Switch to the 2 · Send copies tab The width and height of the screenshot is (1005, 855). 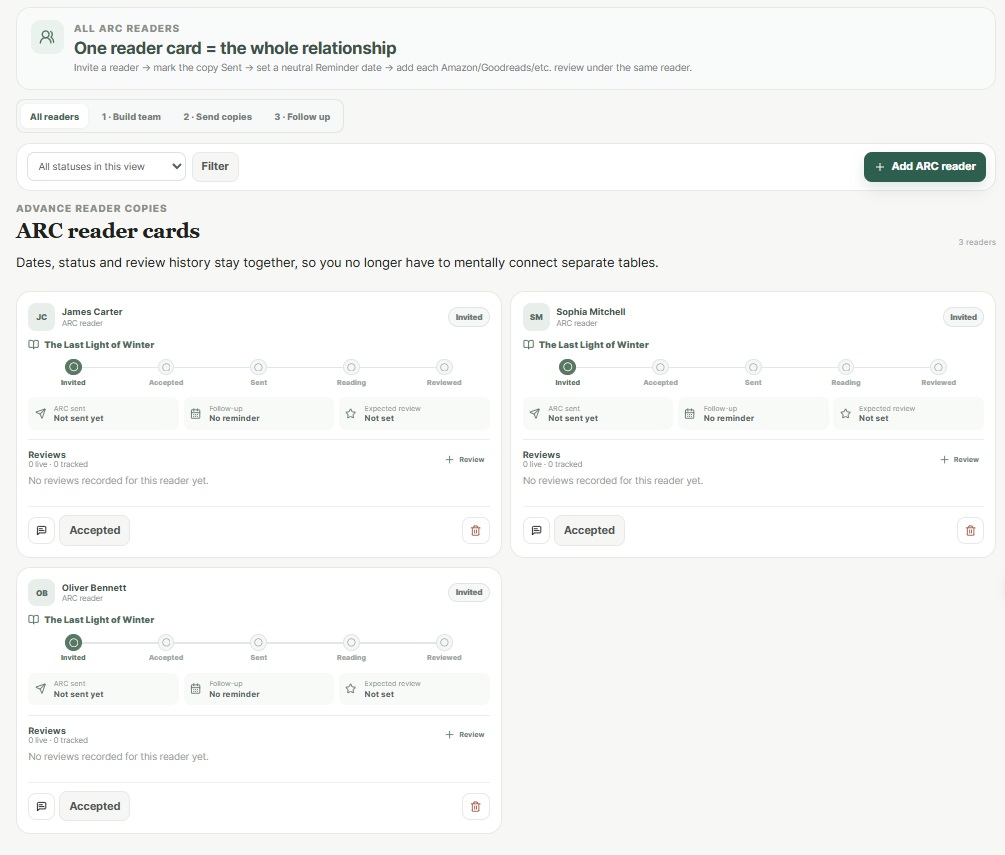click(217, 117)
